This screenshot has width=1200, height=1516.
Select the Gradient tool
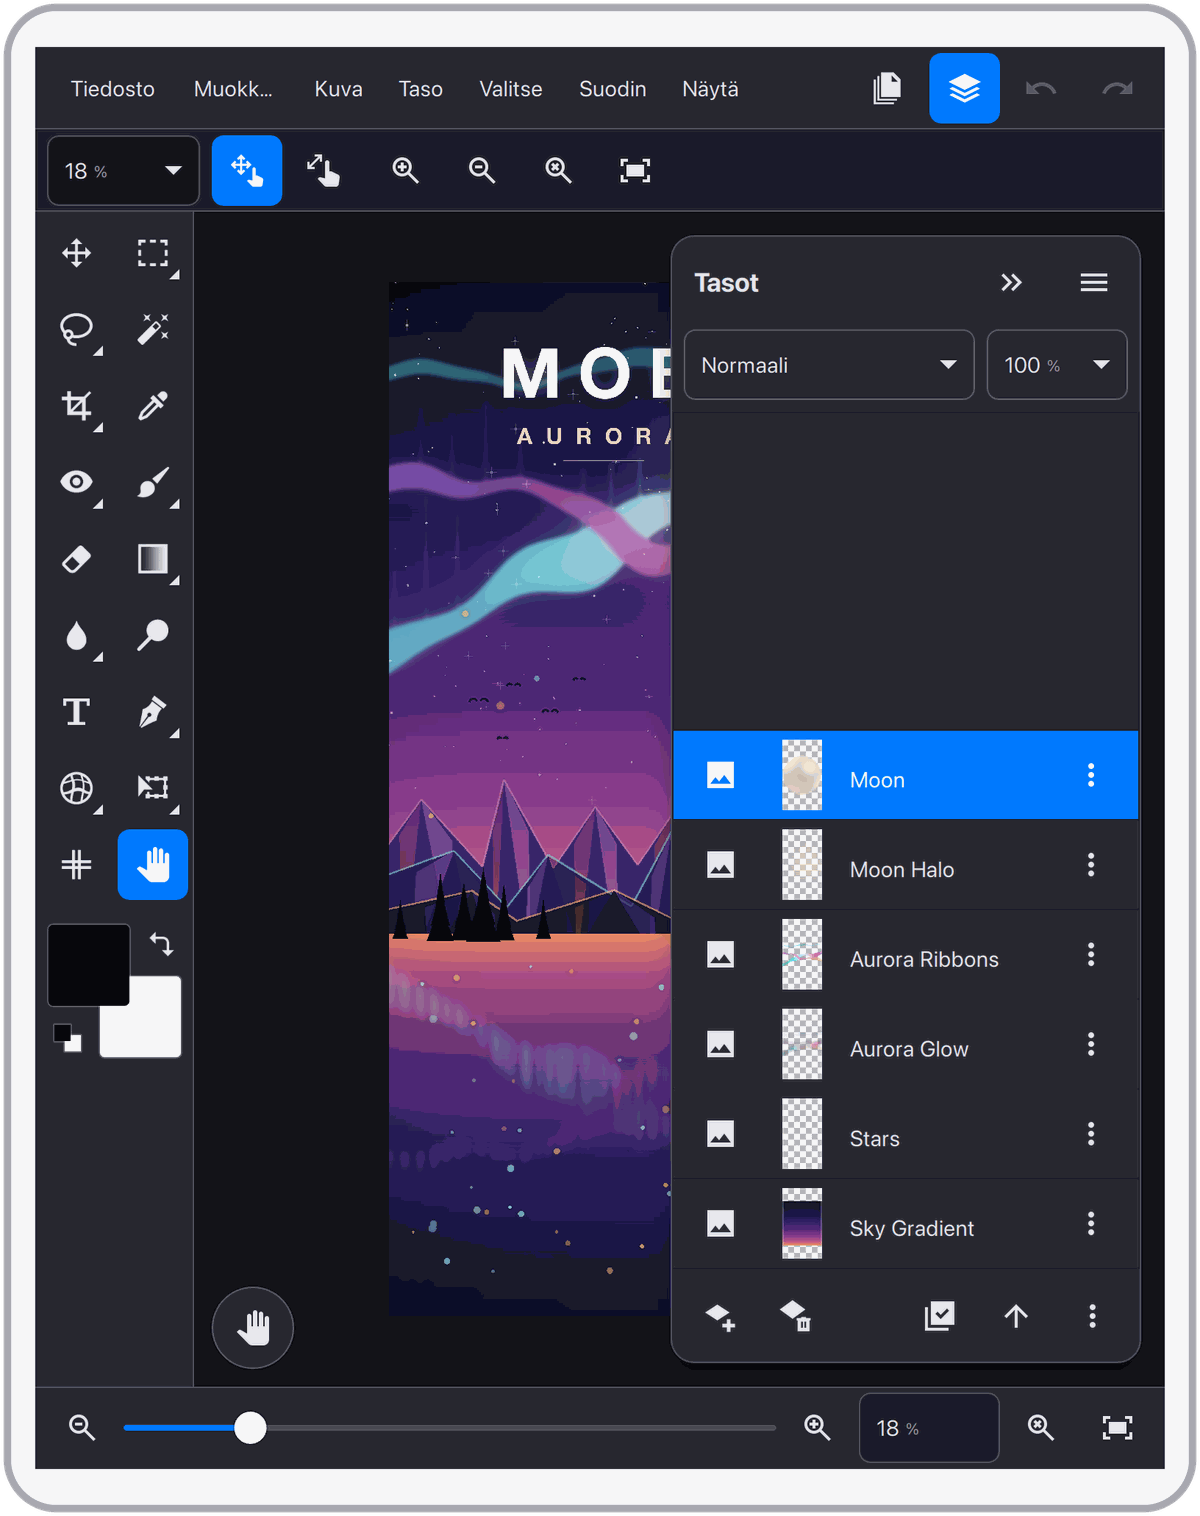pos(153,559)
